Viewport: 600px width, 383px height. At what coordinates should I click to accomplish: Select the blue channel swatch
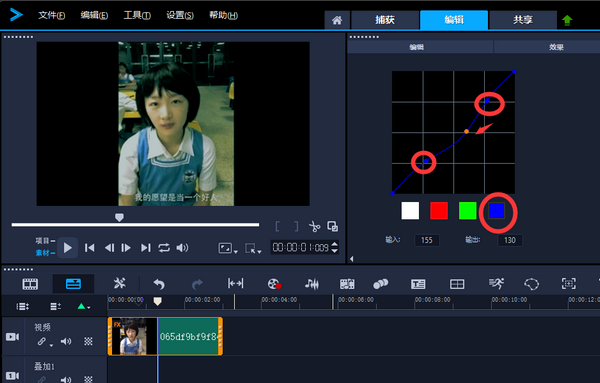pos(497,211)
